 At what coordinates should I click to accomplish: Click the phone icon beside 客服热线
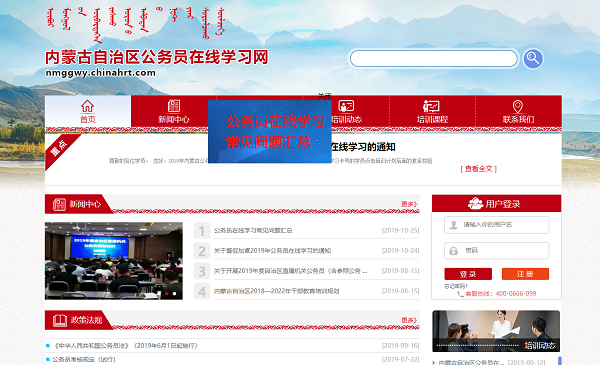pyautogui.click(x=460, y=294)
